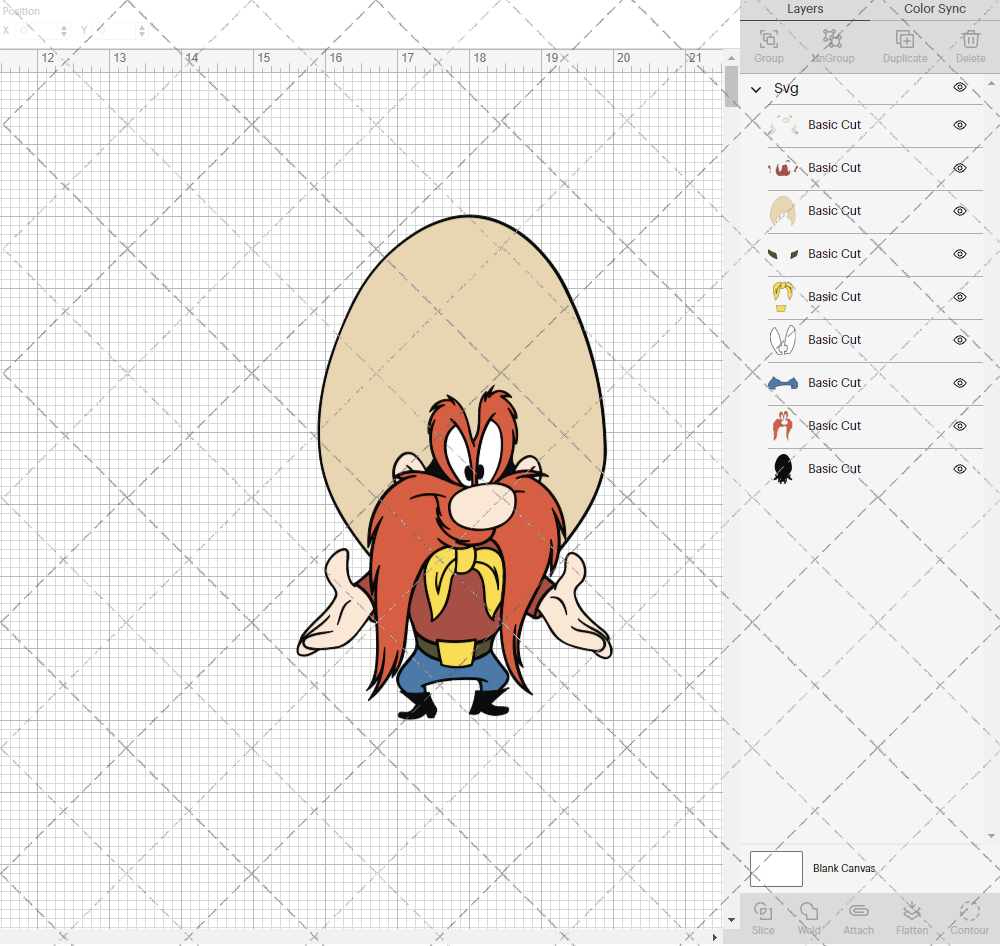Click the UnGroup icon

(832, 40)
